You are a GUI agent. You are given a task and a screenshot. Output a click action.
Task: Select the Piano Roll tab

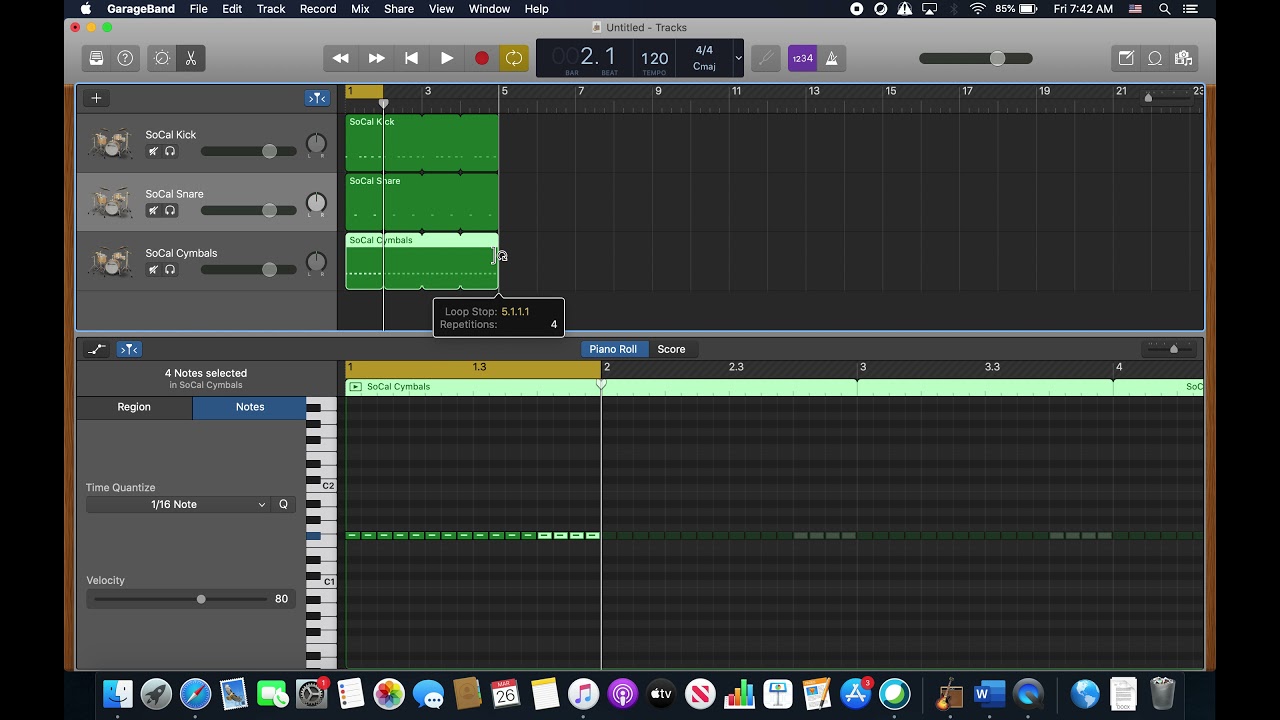(613, 349)
